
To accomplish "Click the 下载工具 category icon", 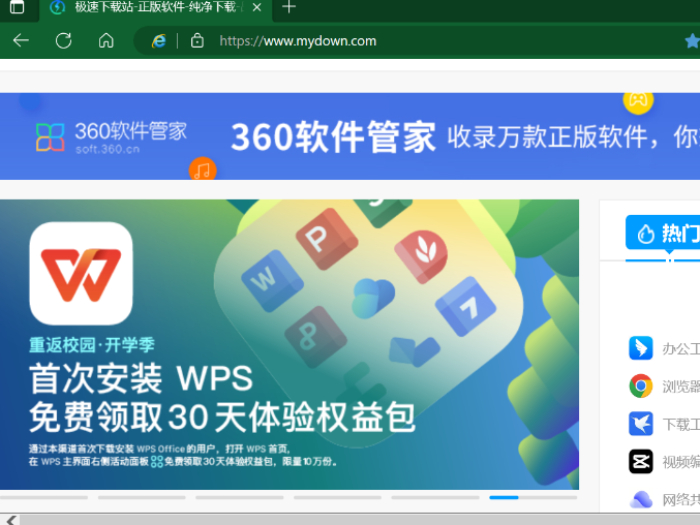I will tap(641, 424).
